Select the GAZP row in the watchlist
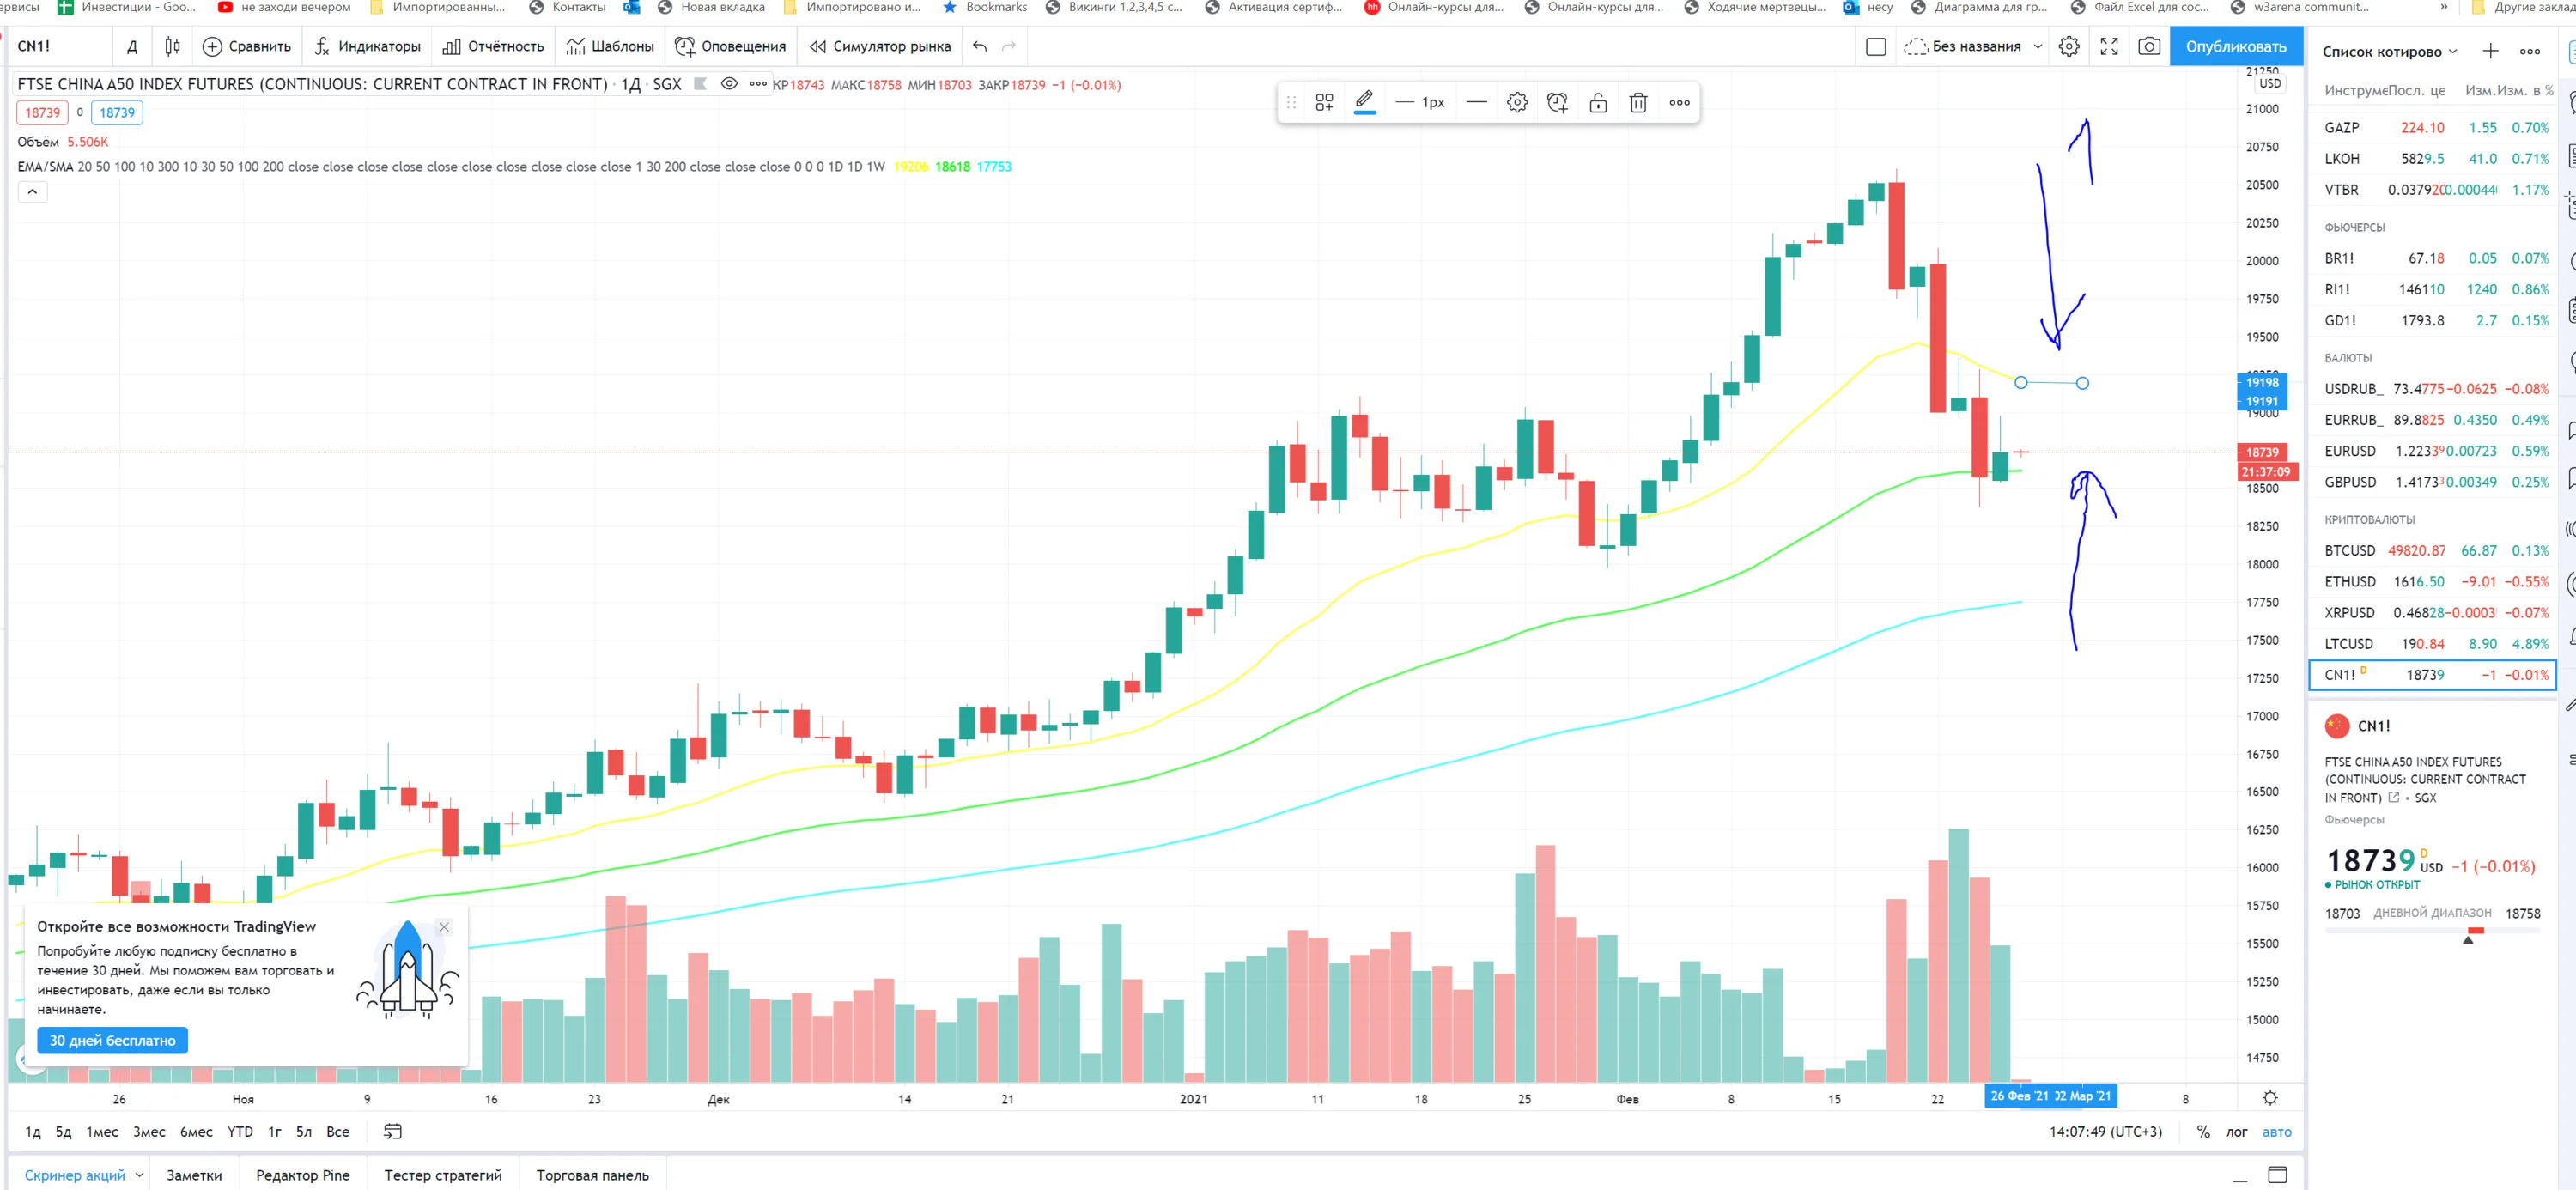The image size is (2576, 1190). click(2432, 127)
